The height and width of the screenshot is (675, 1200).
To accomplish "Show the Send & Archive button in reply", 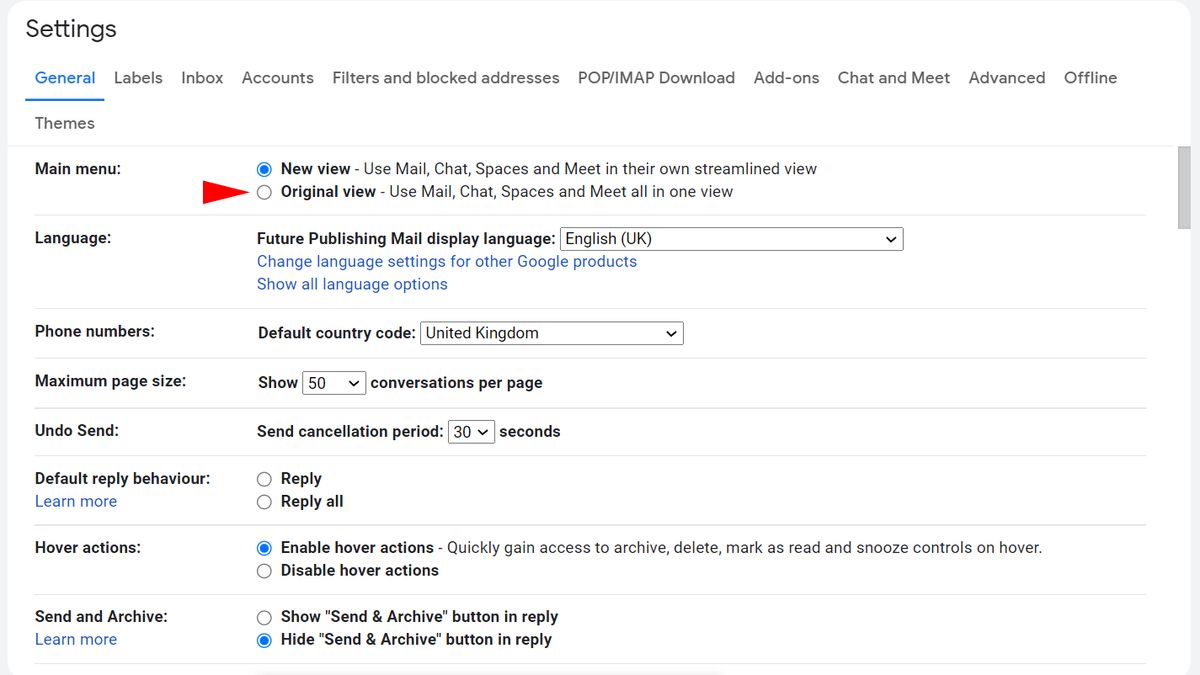I will pyautogui.click(x=264, y=617).
